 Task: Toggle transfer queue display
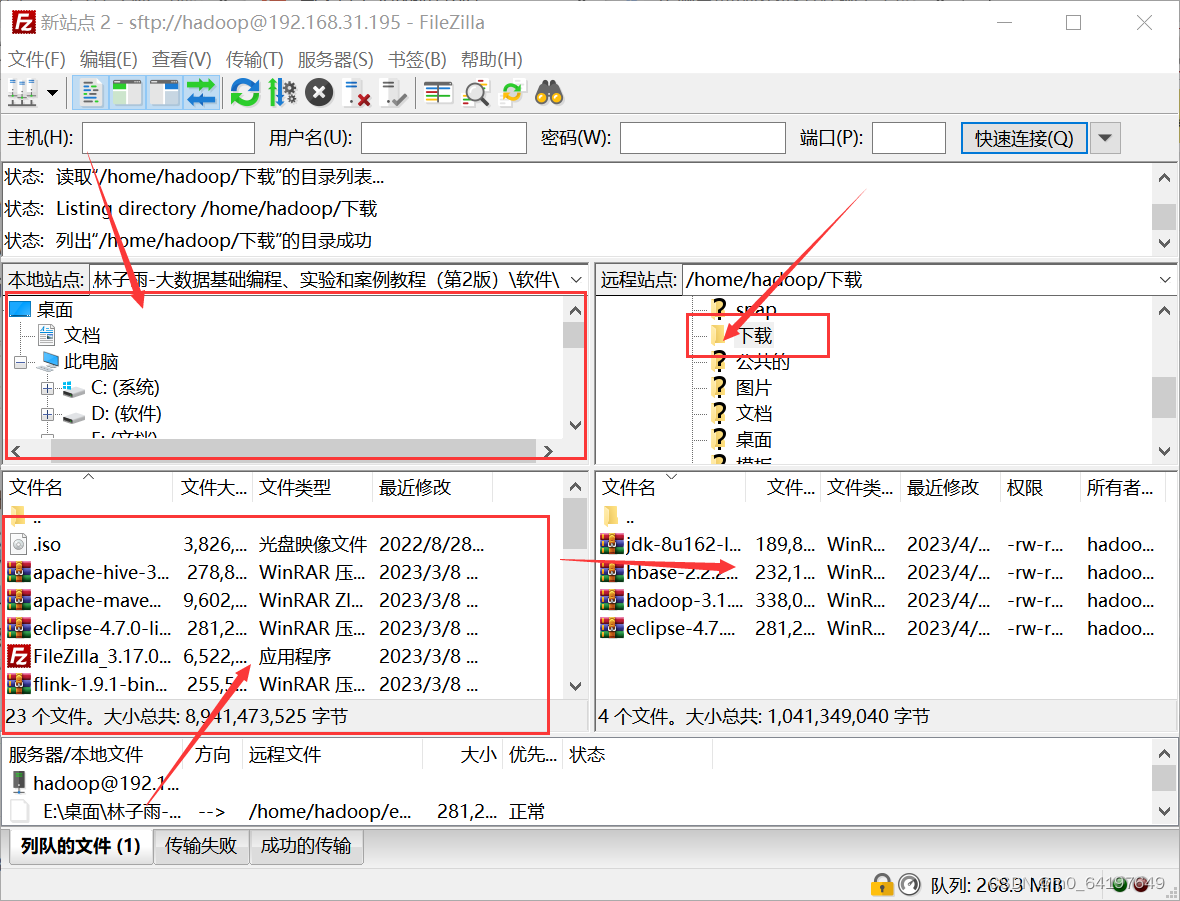201,93
